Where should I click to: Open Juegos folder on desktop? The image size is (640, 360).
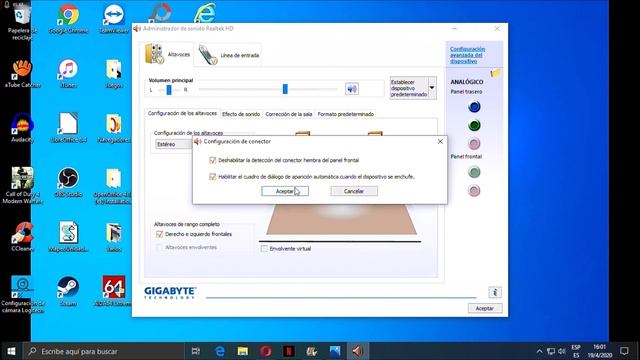114,73
